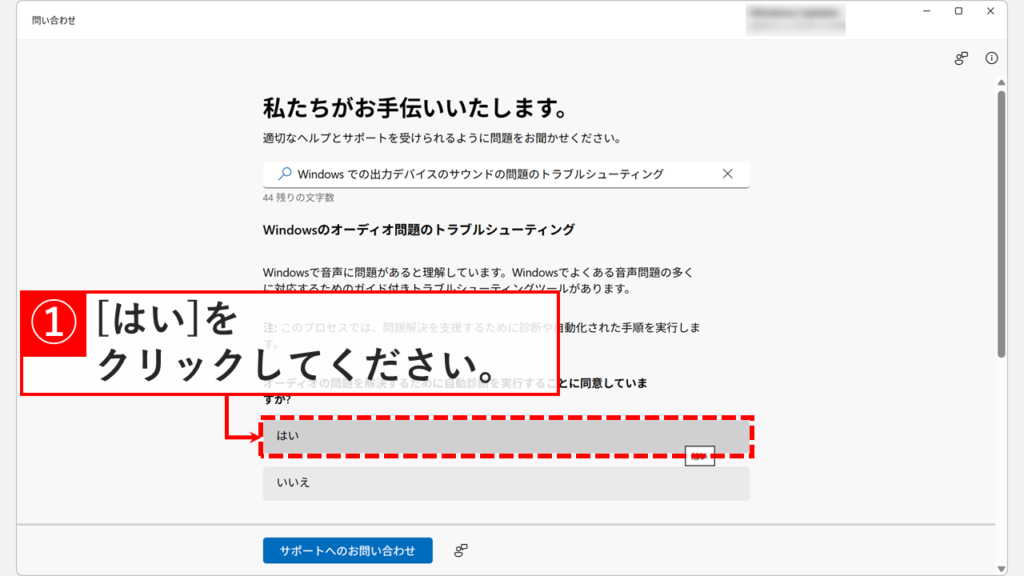Click the small icon next to the はい option
1024x576 pixels.
click(x=700, y=455)
